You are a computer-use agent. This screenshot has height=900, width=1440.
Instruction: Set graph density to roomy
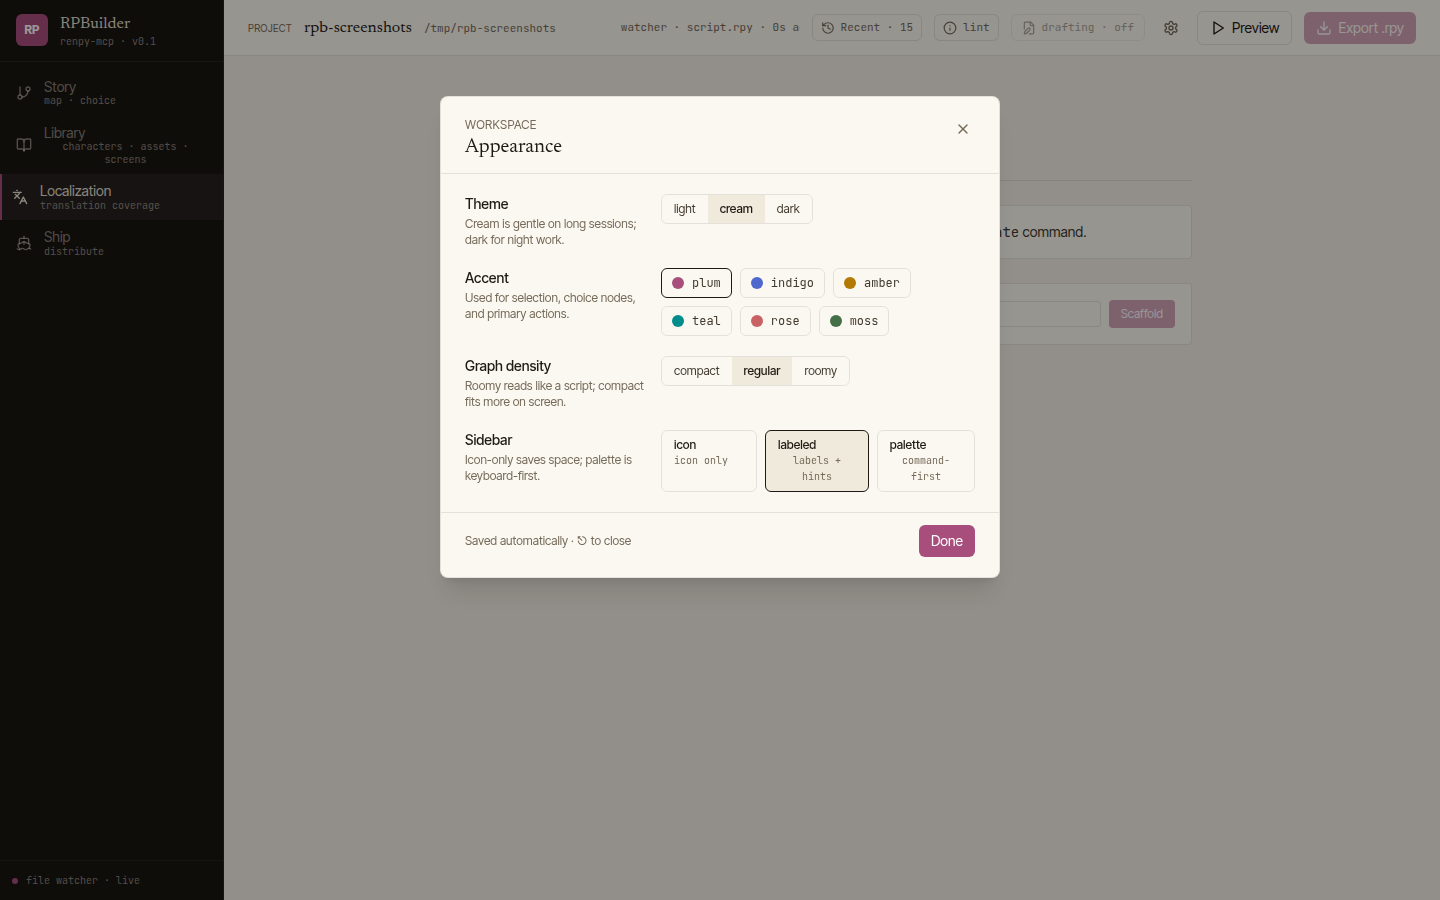coord(820,371)
